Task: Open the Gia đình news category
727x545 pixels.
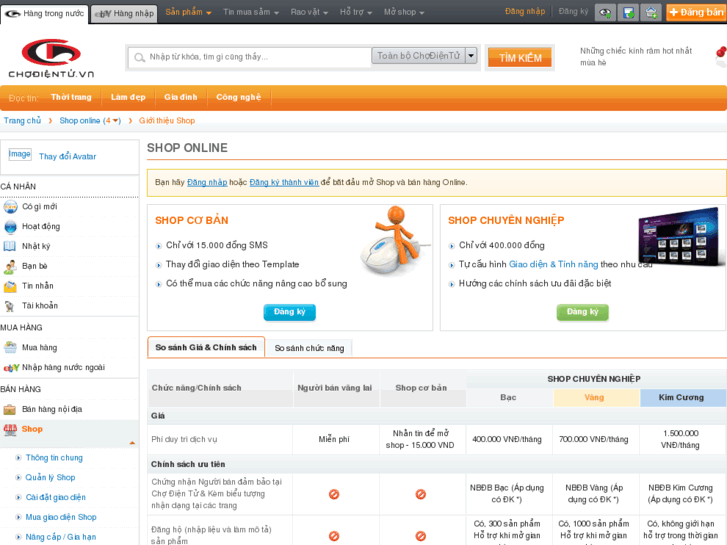Action: (x=180, y=97)
